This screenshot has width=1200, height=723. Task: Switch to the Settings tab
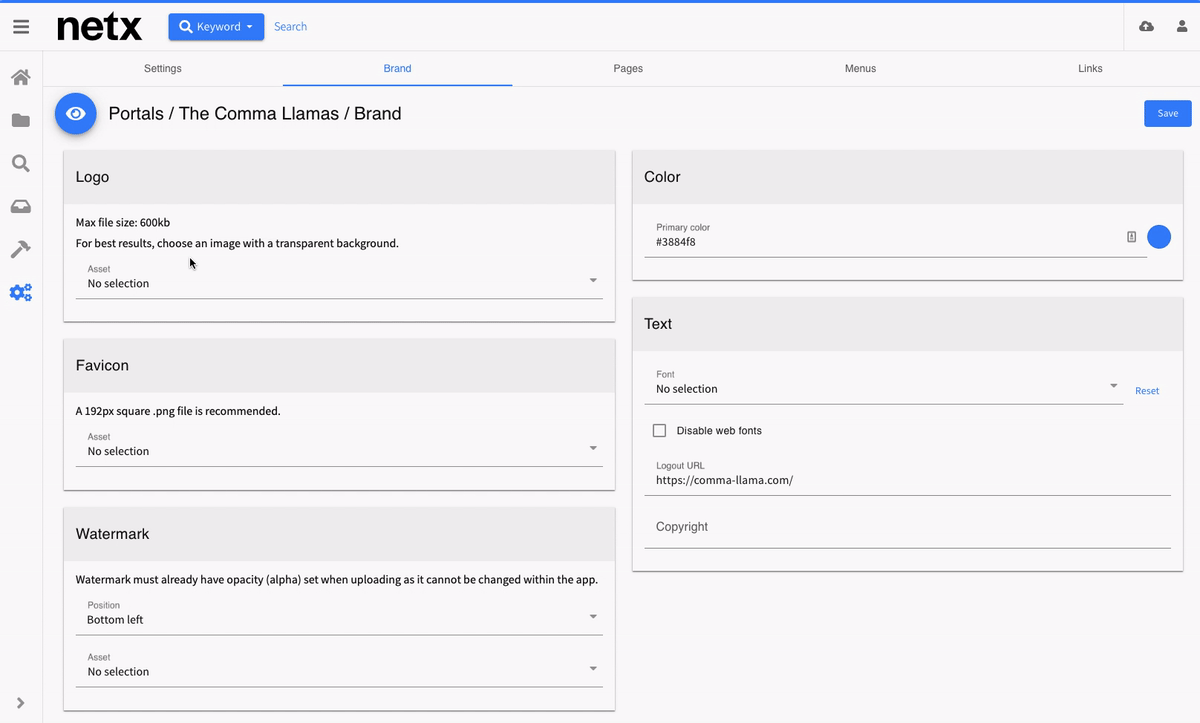coord(163,69)
